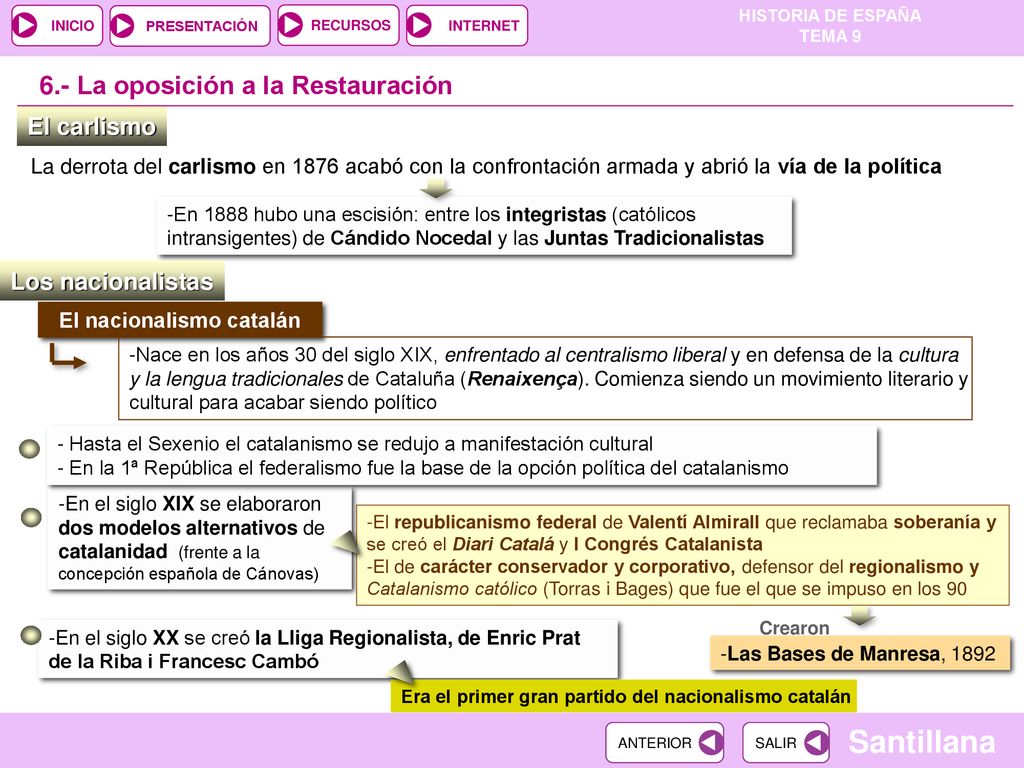Image resolution: width=1024 pixels, height=768 pixels.
Task: Click the text 'Catalanismo católico'
Action: 452,589
